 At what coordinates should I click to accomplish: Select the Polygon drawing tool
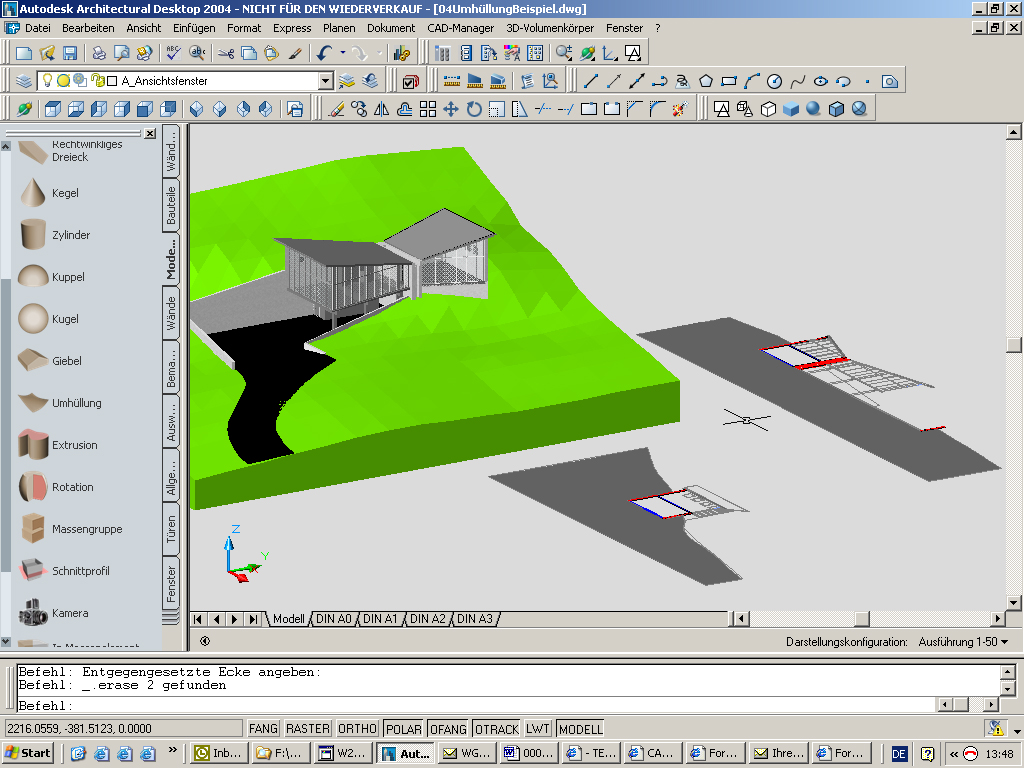click(706, 81)
